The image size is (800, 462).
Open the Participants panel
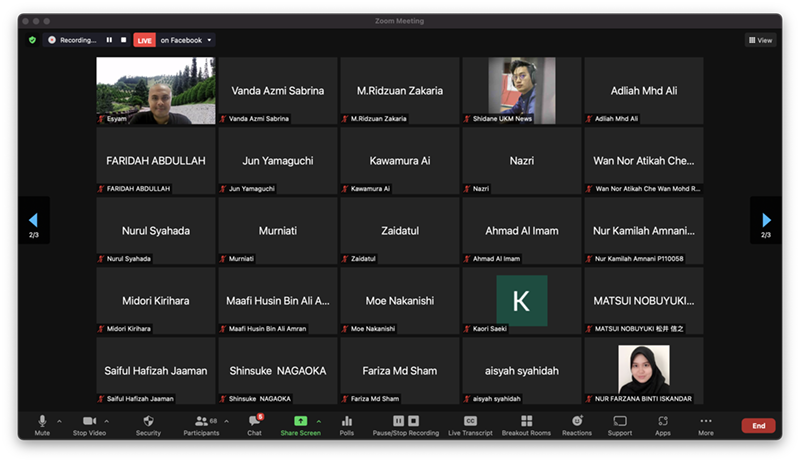tap(201, 424)
